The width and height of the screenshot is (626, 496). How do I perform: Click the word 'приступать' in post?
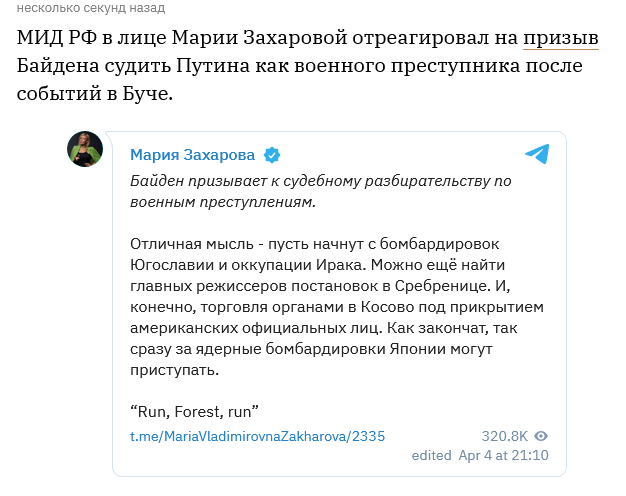tap(174, 370)
